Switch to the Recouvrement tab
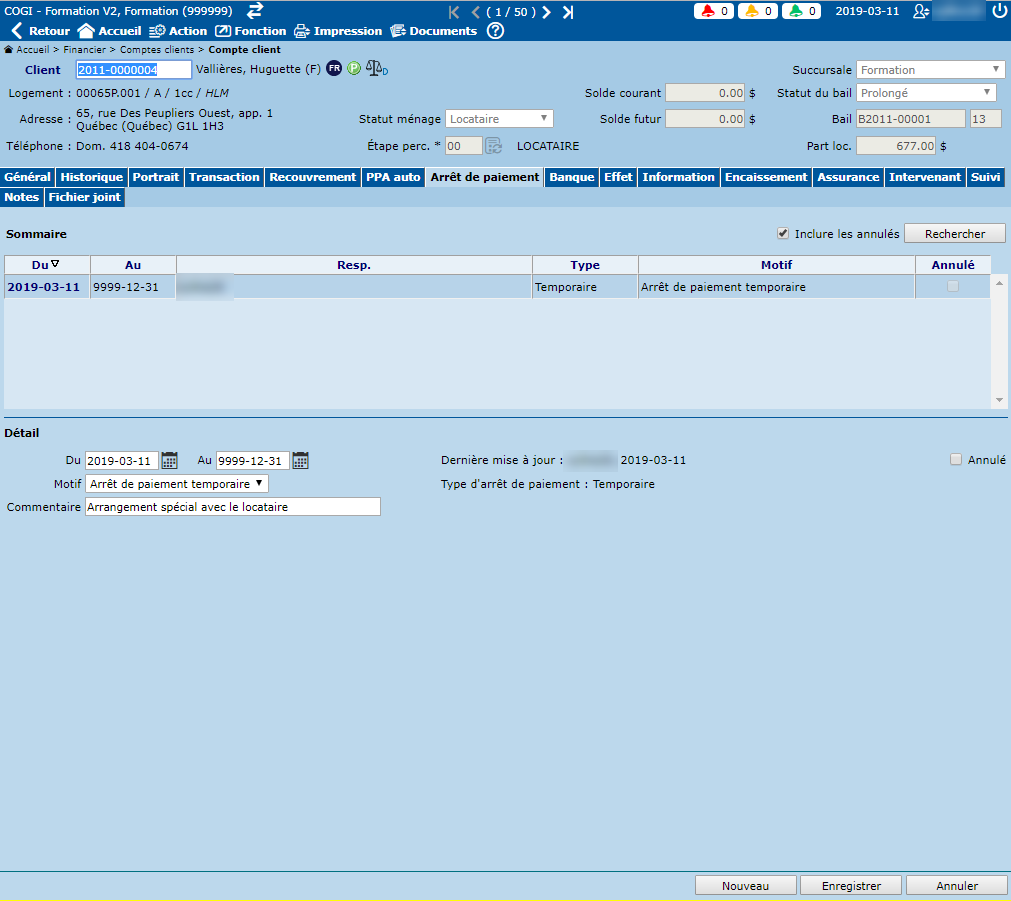 313,177
